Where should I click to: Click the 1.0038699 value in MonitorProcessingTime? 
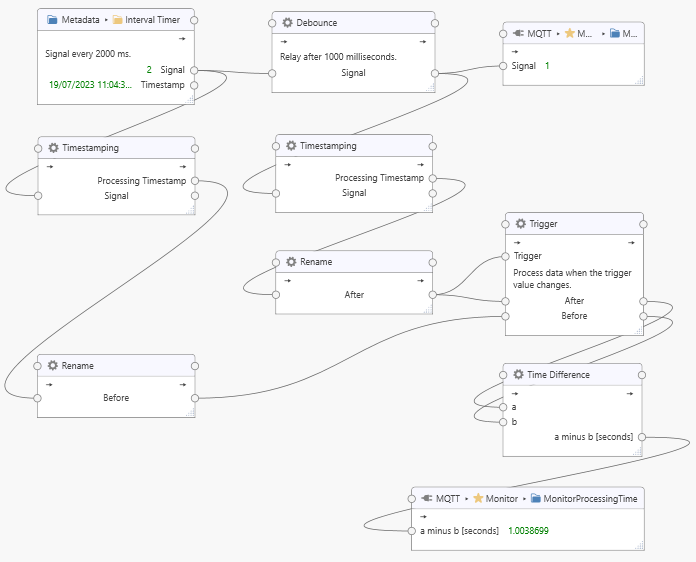(x=536, y=529)
